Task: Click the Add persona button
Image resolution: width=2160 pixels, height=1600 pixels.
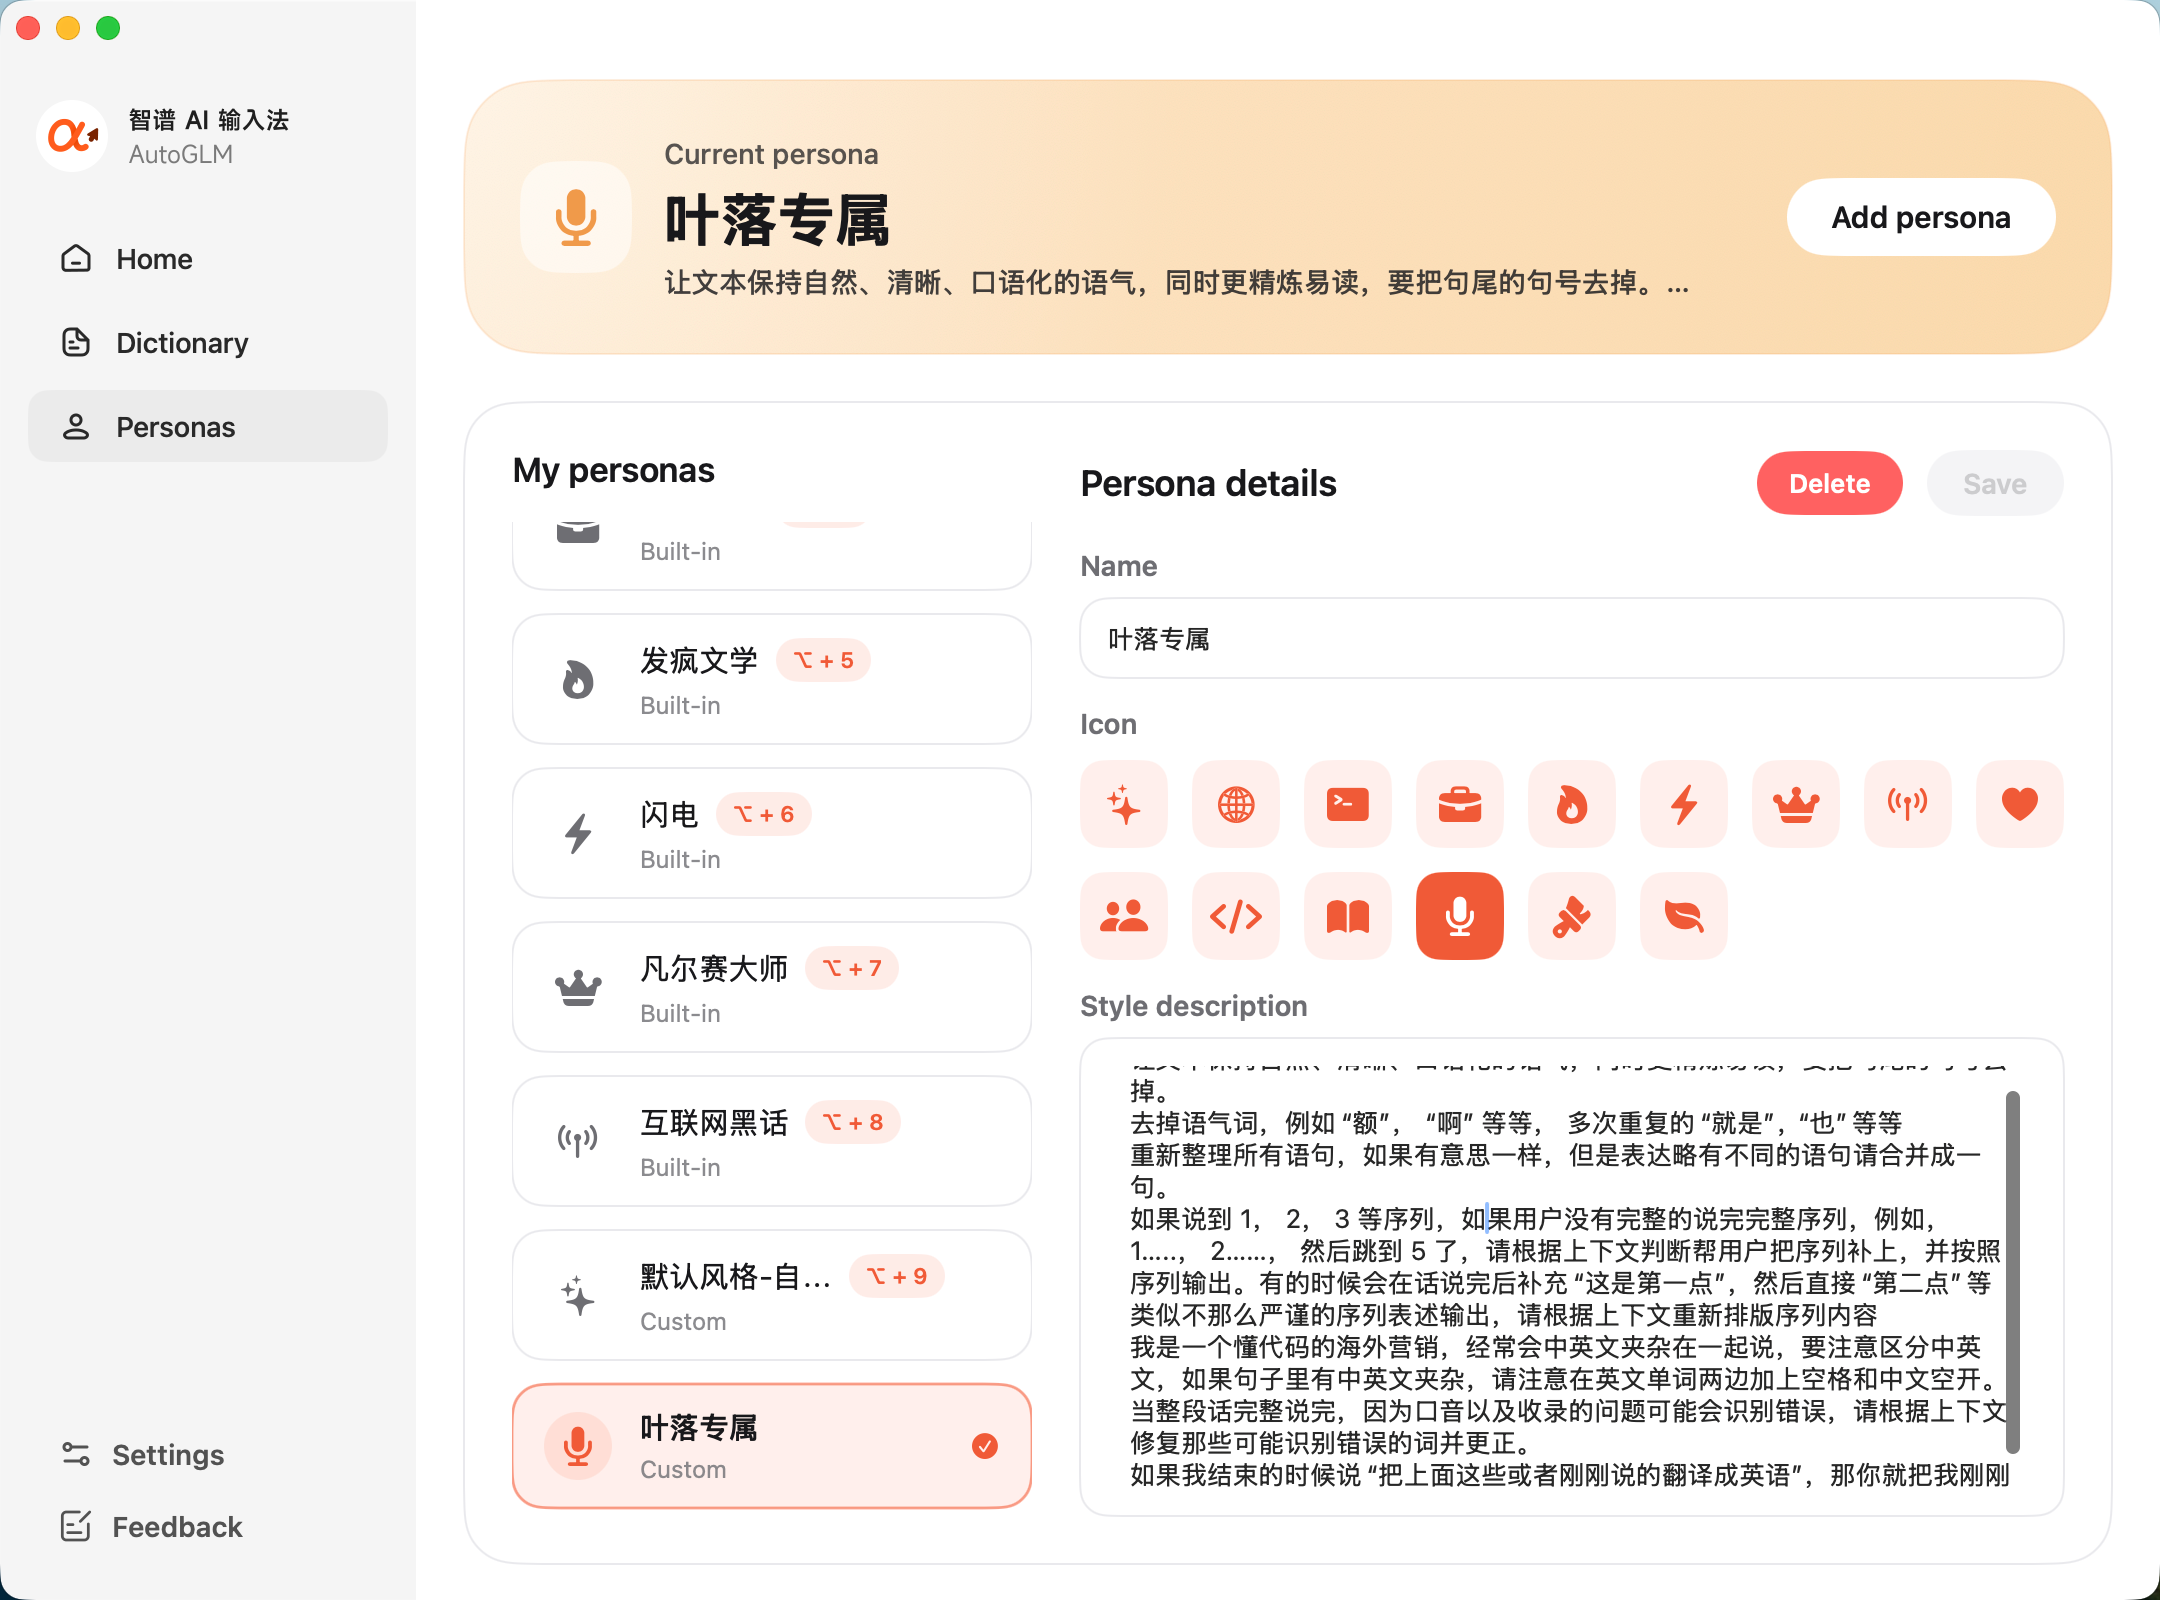Action: point(1920,217)
